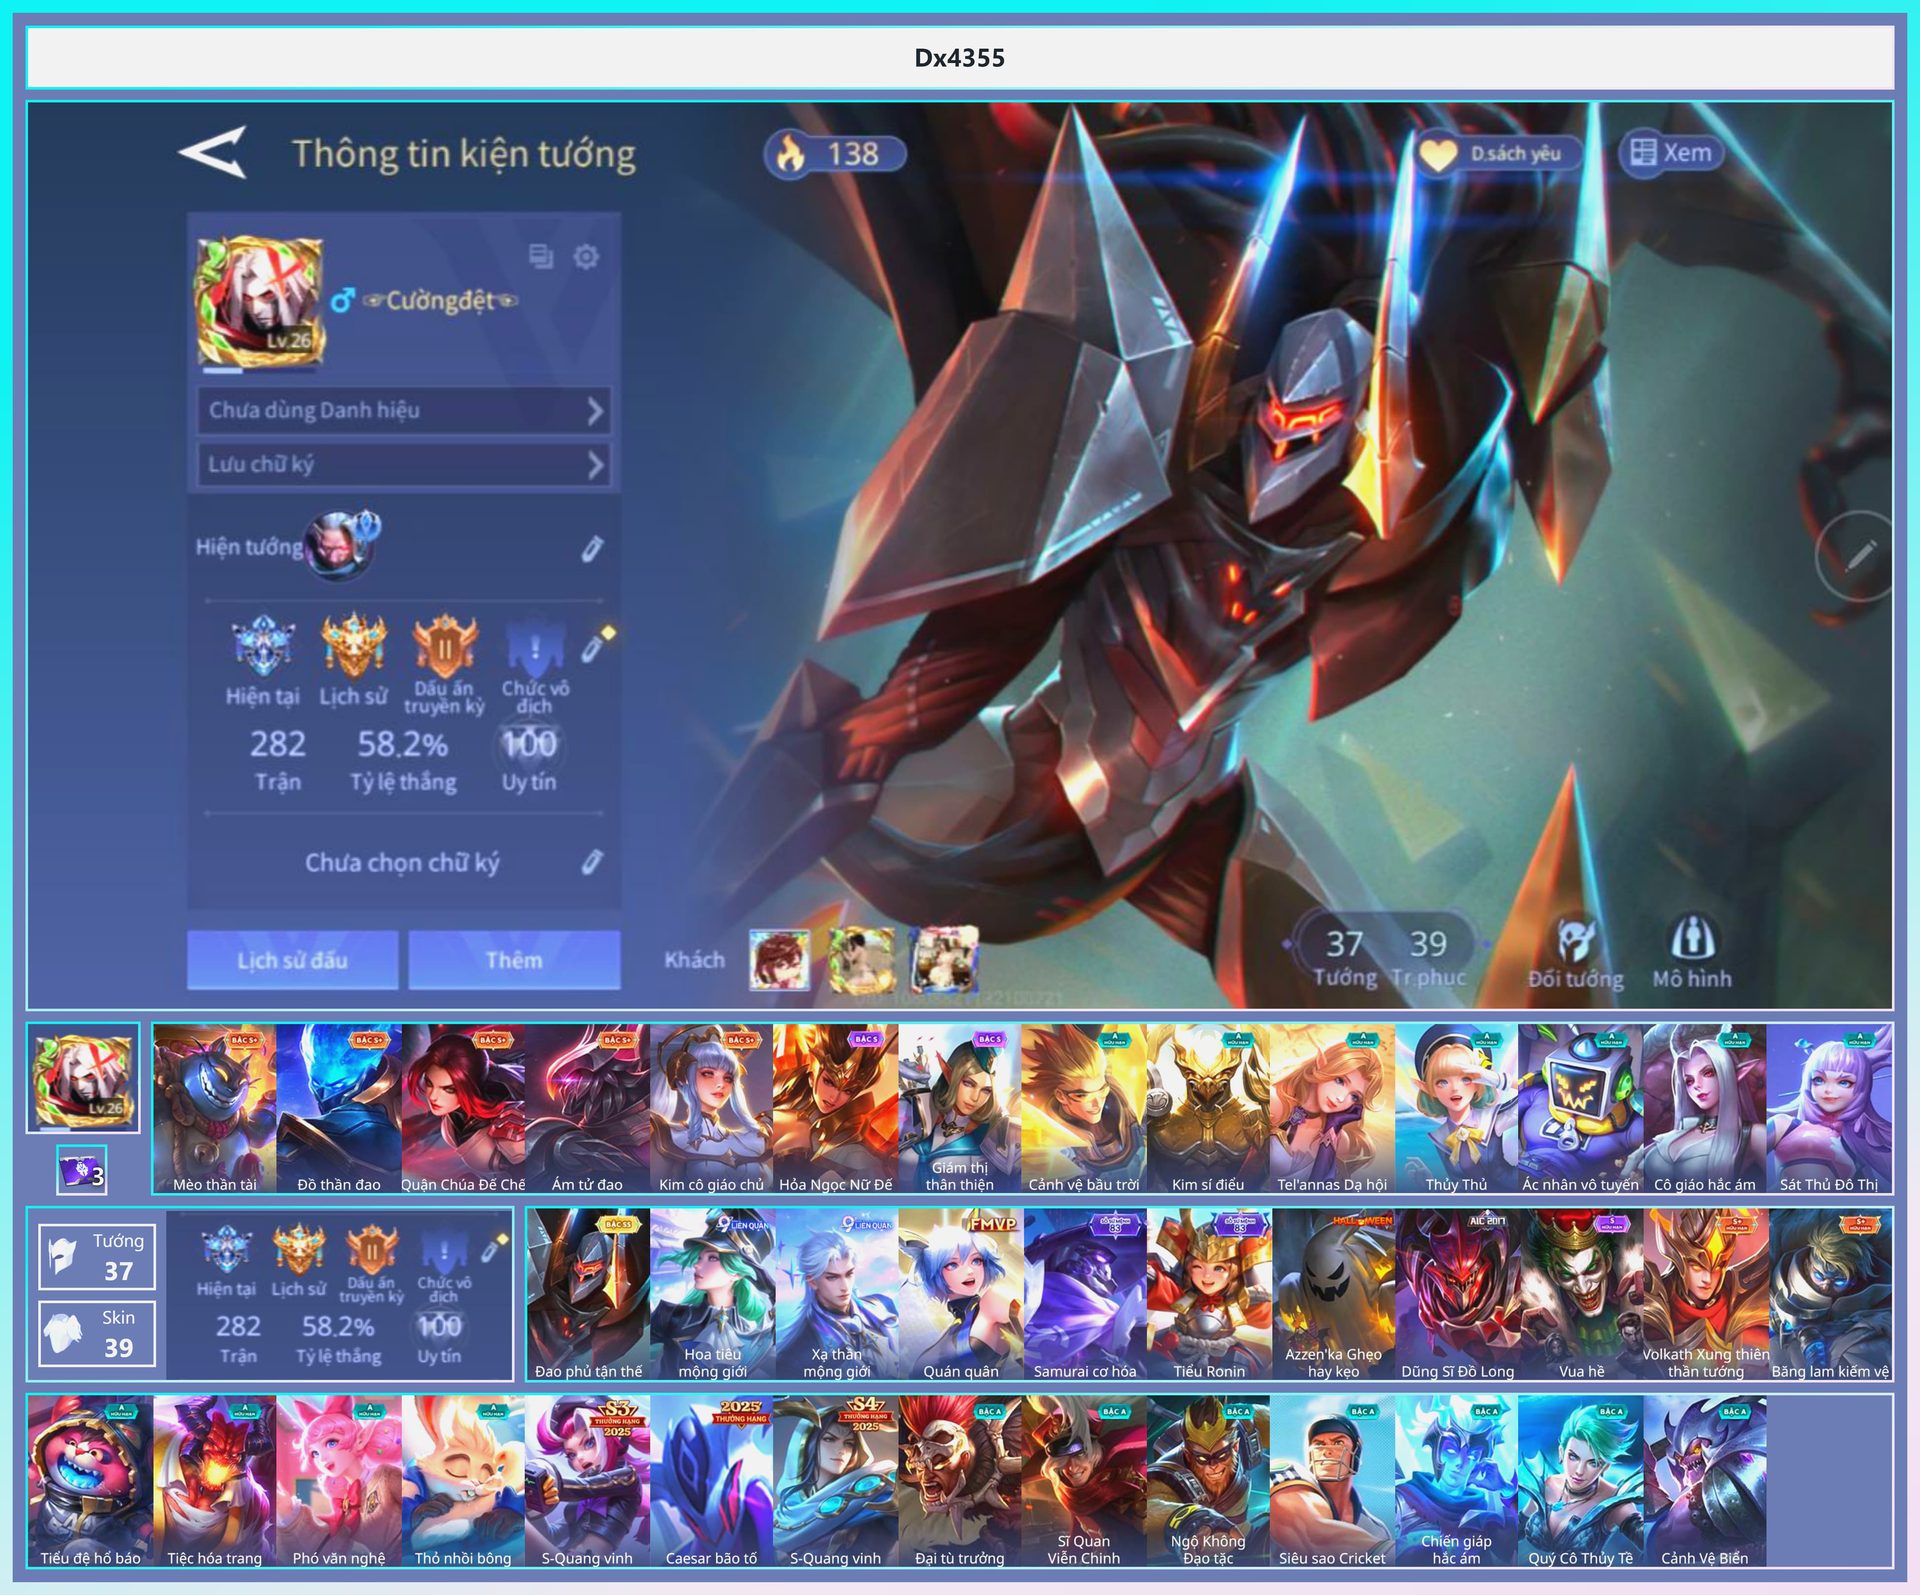
Task: Expand the Chưa dùng Danh hiệu row
Action: pyautogui.click(x=404, y=410)
